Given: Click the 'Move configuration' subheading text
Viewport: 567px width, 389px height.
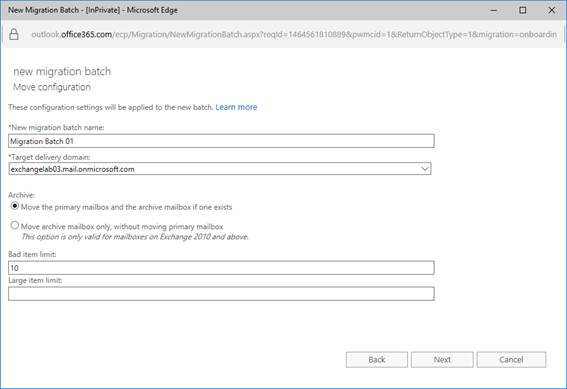Looking at the screenshot, I should tap(52, 87).
